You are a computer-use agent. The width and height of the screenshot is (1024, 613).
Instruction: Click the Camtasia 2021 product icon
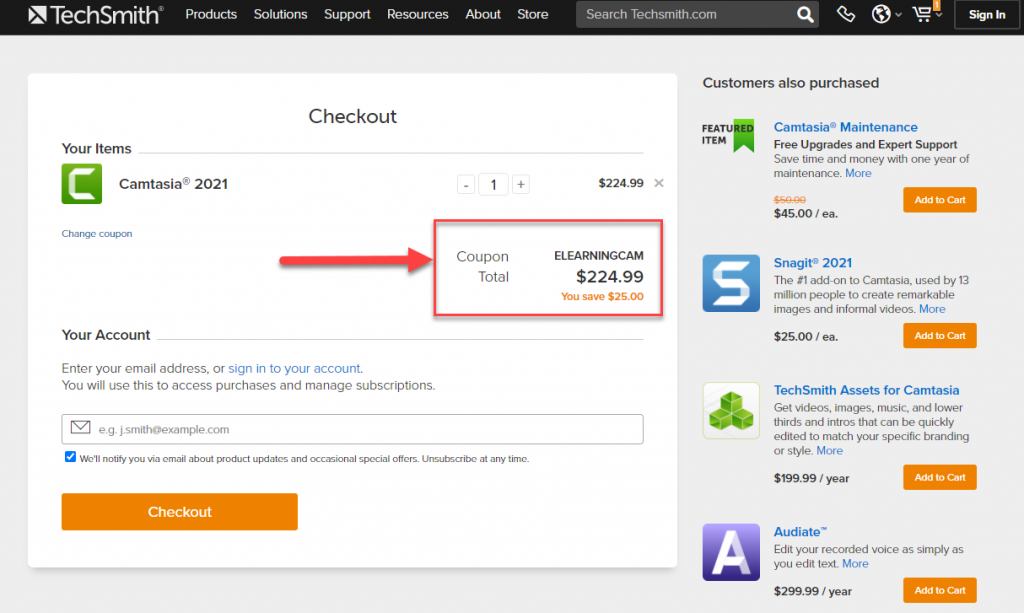(82, 183)
